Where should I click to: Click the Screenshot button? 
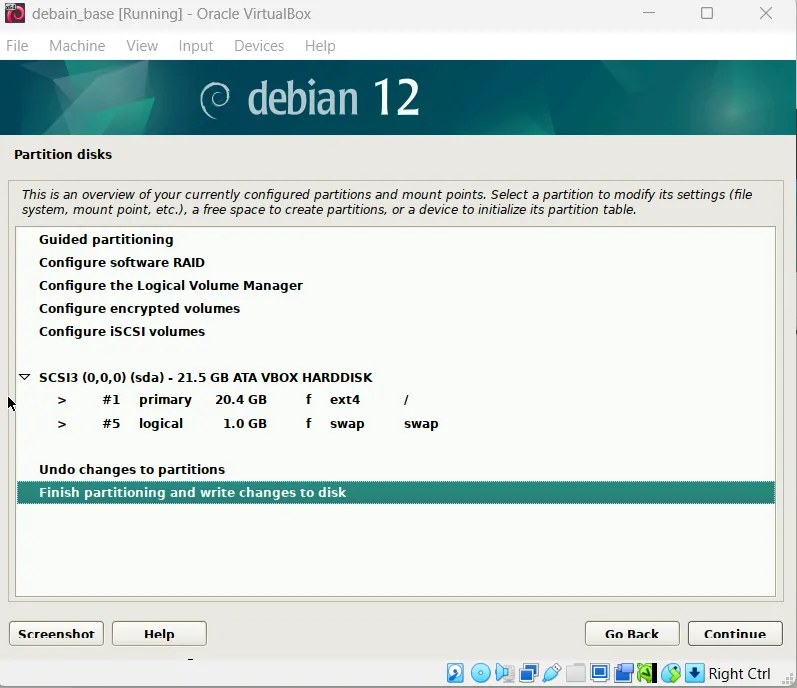(x=56, y=634)
